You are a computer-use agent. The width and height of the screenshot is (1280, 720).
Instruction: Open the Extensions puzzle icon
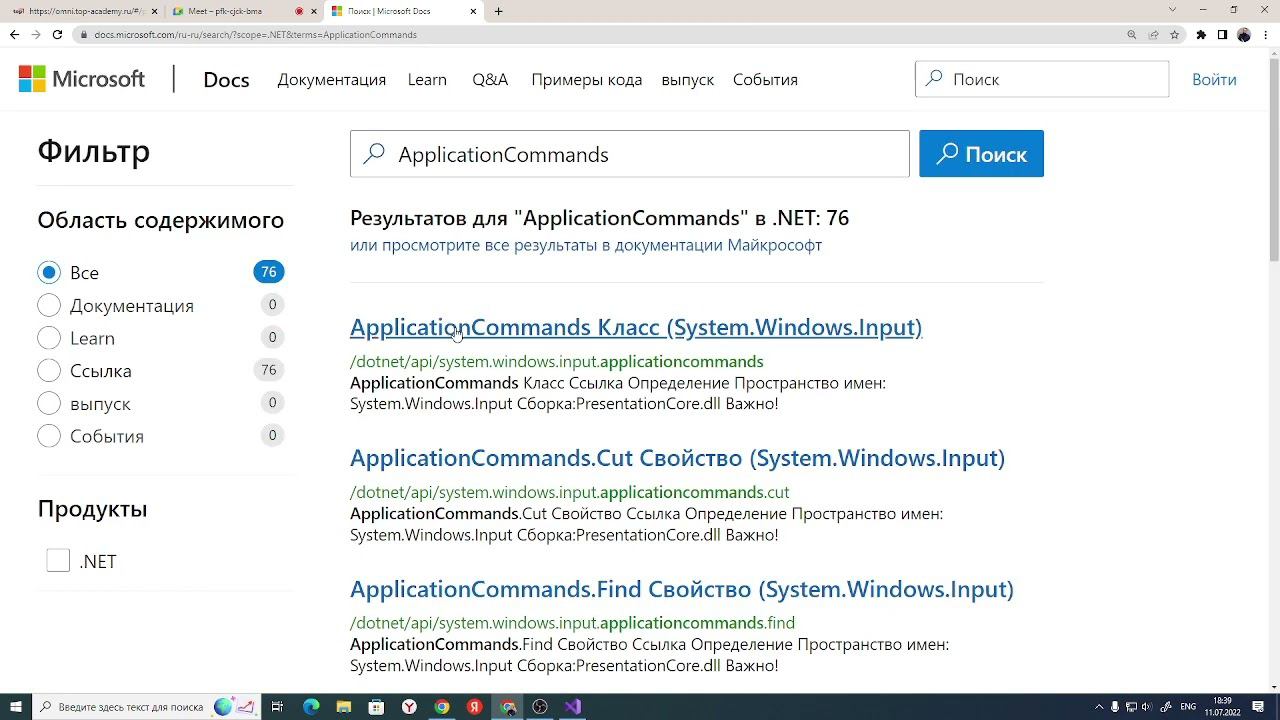[1201, 34]
